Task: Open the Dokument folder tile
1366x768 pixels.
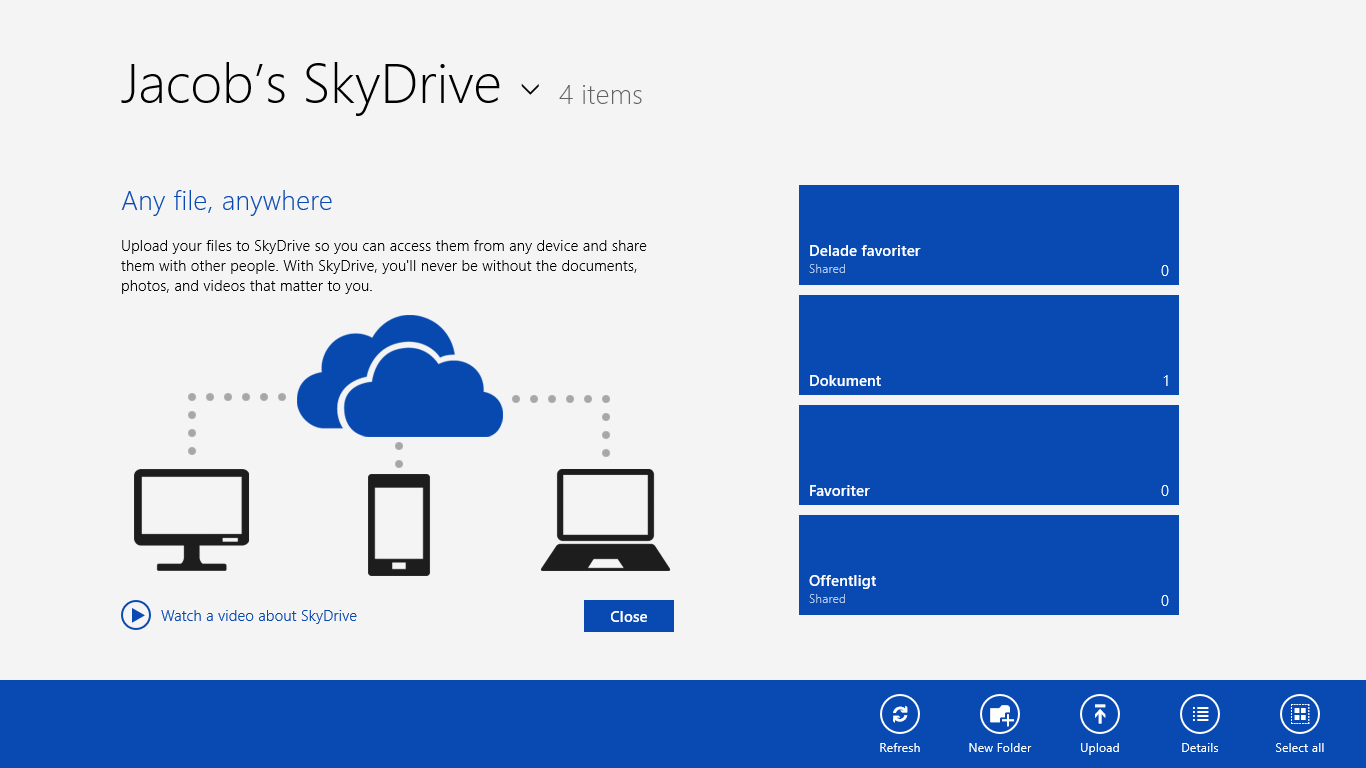Action: pos(988,345)
